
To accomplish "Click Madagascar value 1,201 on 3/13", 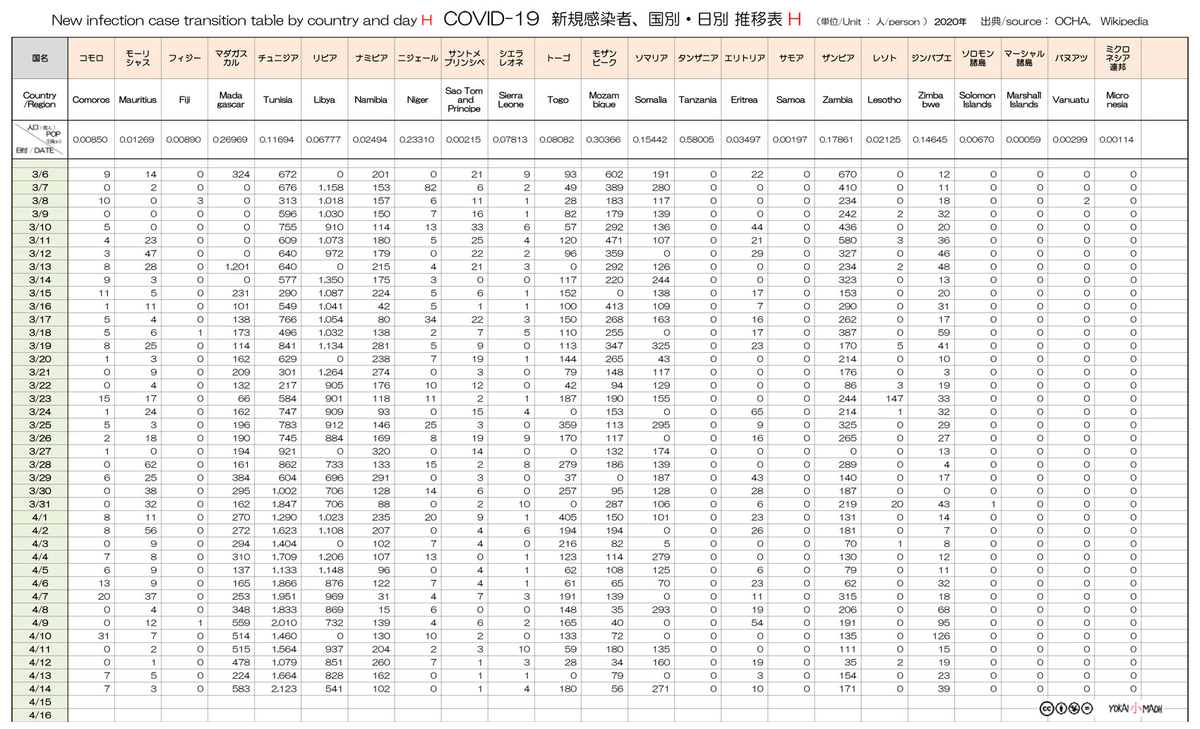I will [x=237, y=268].
